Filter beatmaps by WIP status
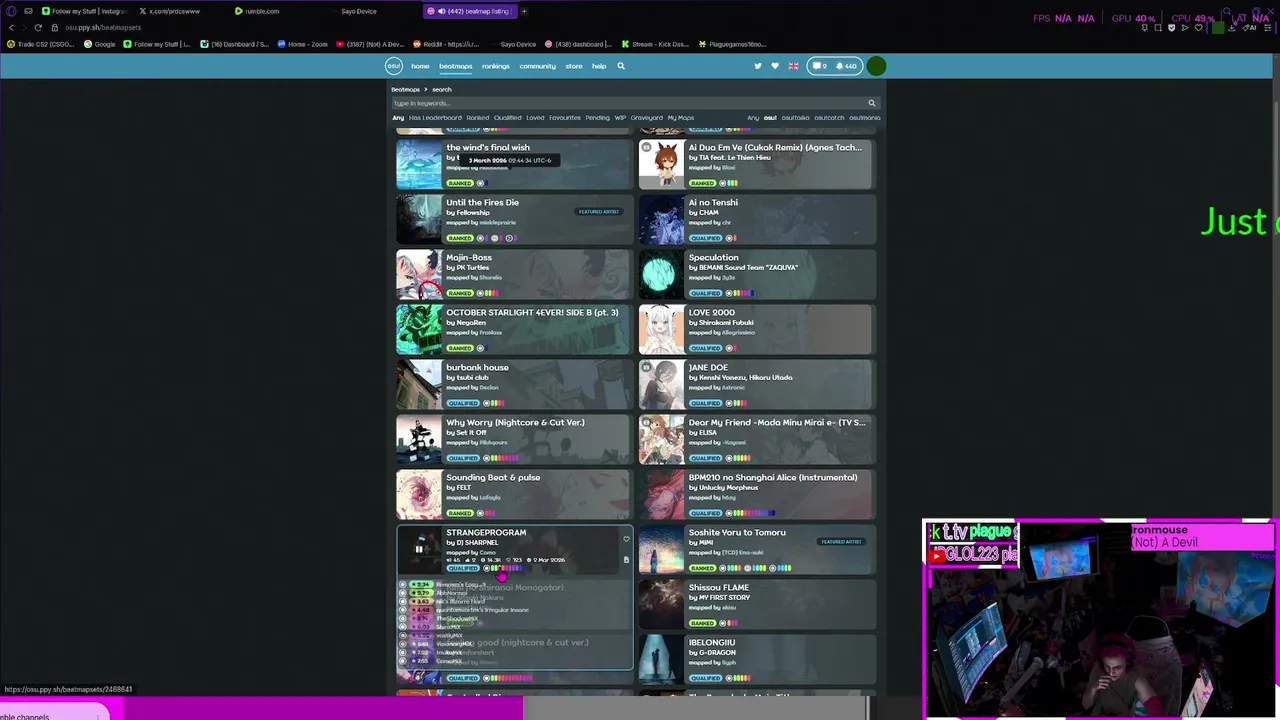Viewport: 1280px width, 720px height. pyautogui.click(x=620, y=118)
